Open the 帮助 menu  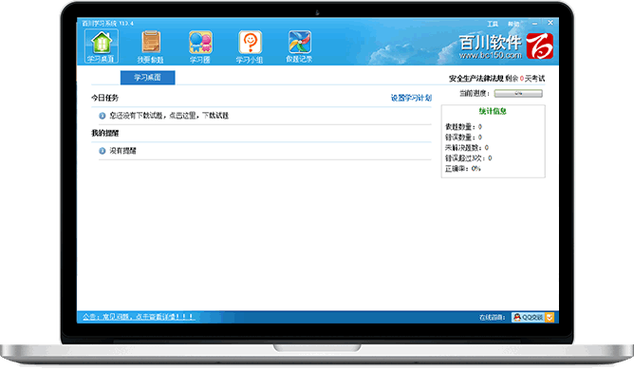[514, 24]
